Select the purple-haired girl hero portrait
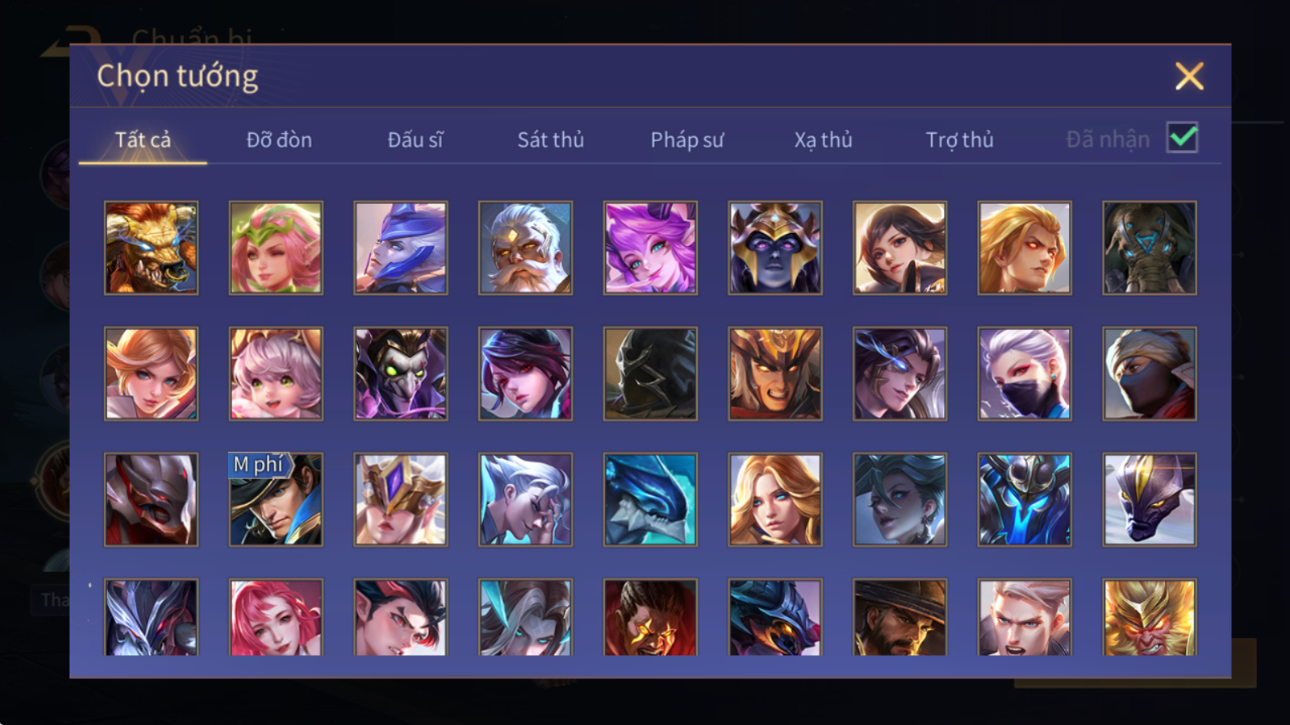The image size is (1290, 725). [650, 248]
